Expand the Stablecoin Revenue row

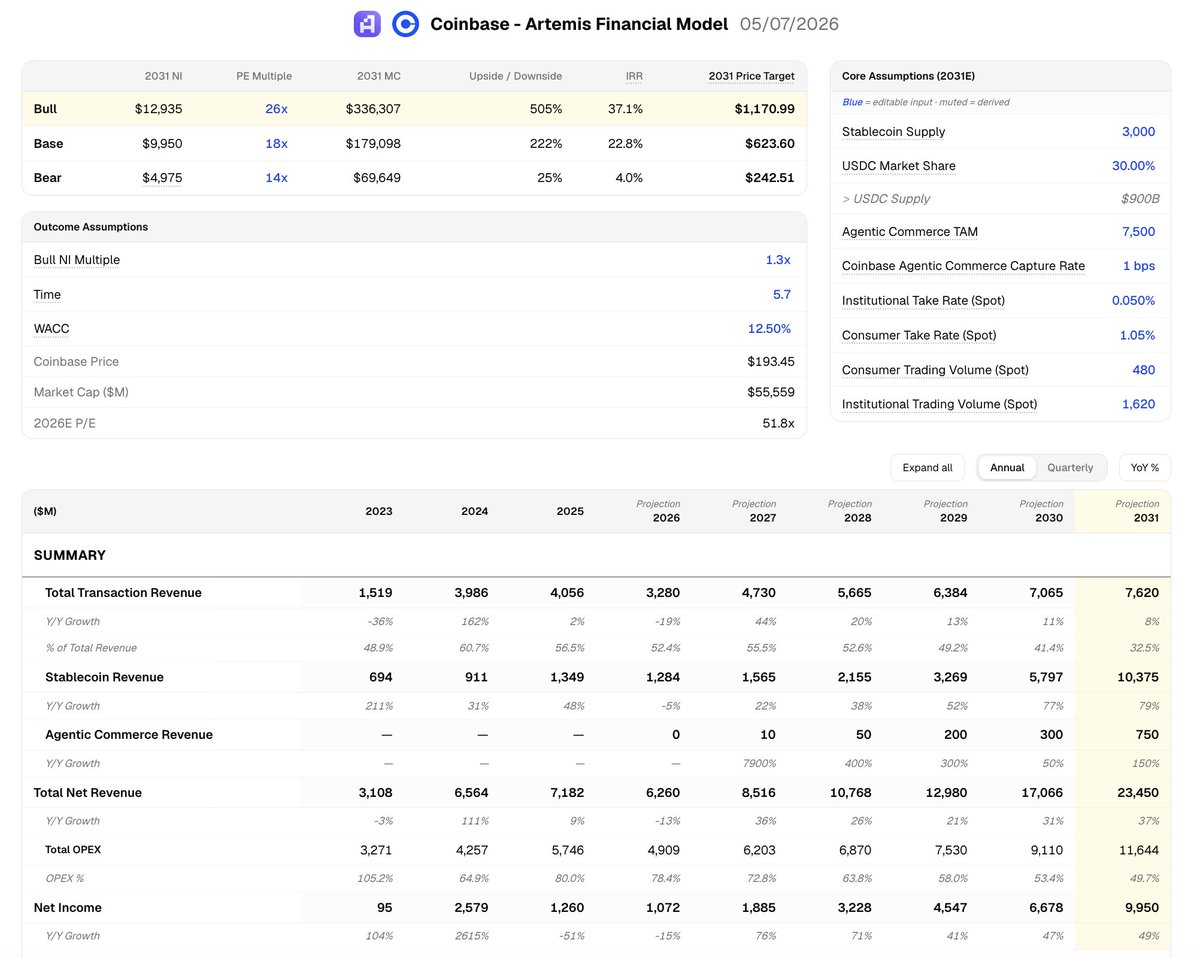[104, 677]
